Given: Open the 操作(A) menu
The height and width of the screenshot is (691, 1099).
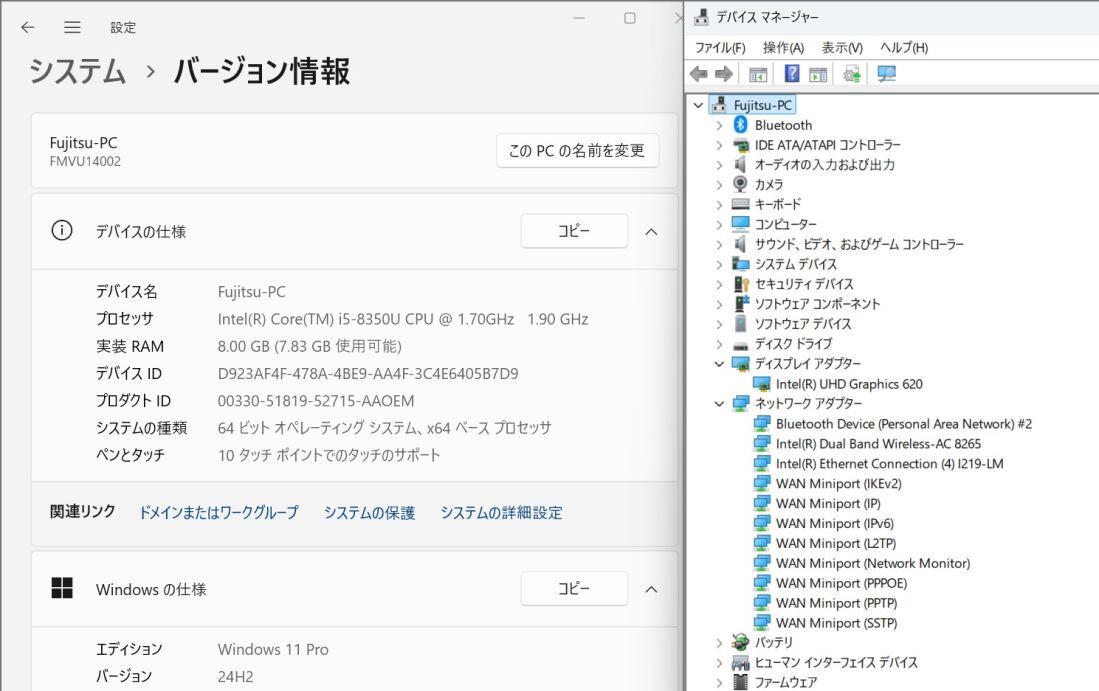Looking at the screenshot, I should pos(784,48).
